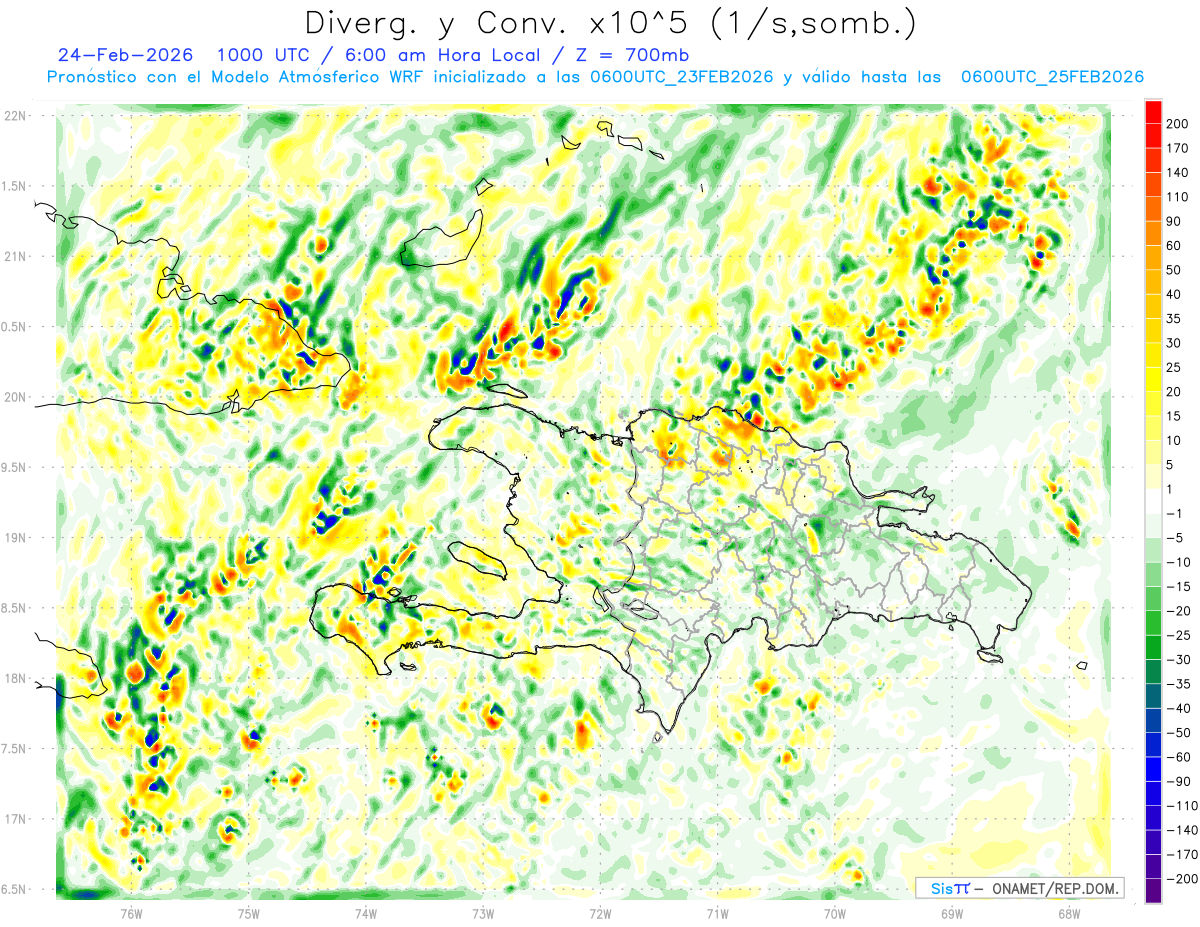Click the '21N' latitude label
This screenshot has height=927, width=1200.
point(16,256)
